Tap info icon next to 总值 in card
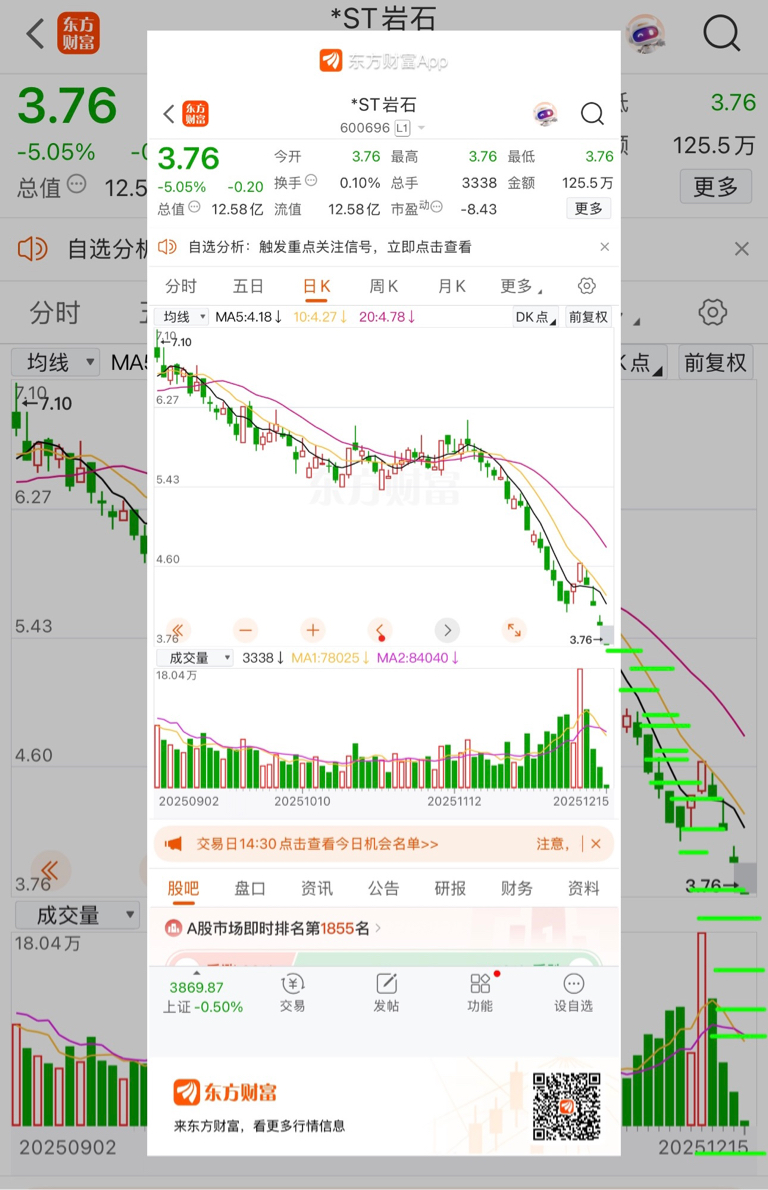 [x=194, y=206]
